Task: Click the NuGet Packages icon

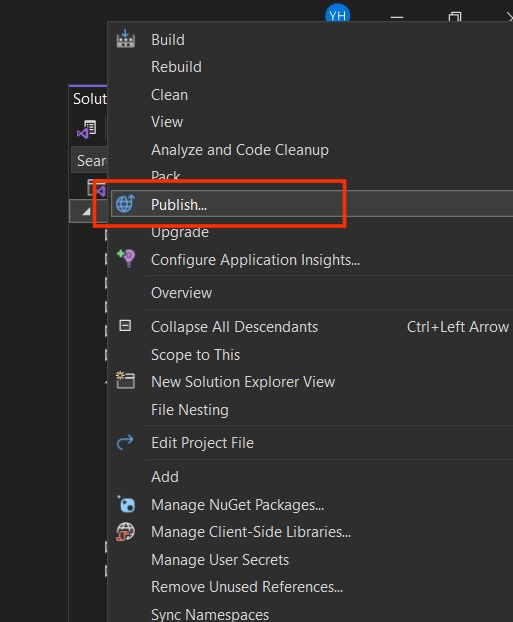Action: (x=126, y=504)
